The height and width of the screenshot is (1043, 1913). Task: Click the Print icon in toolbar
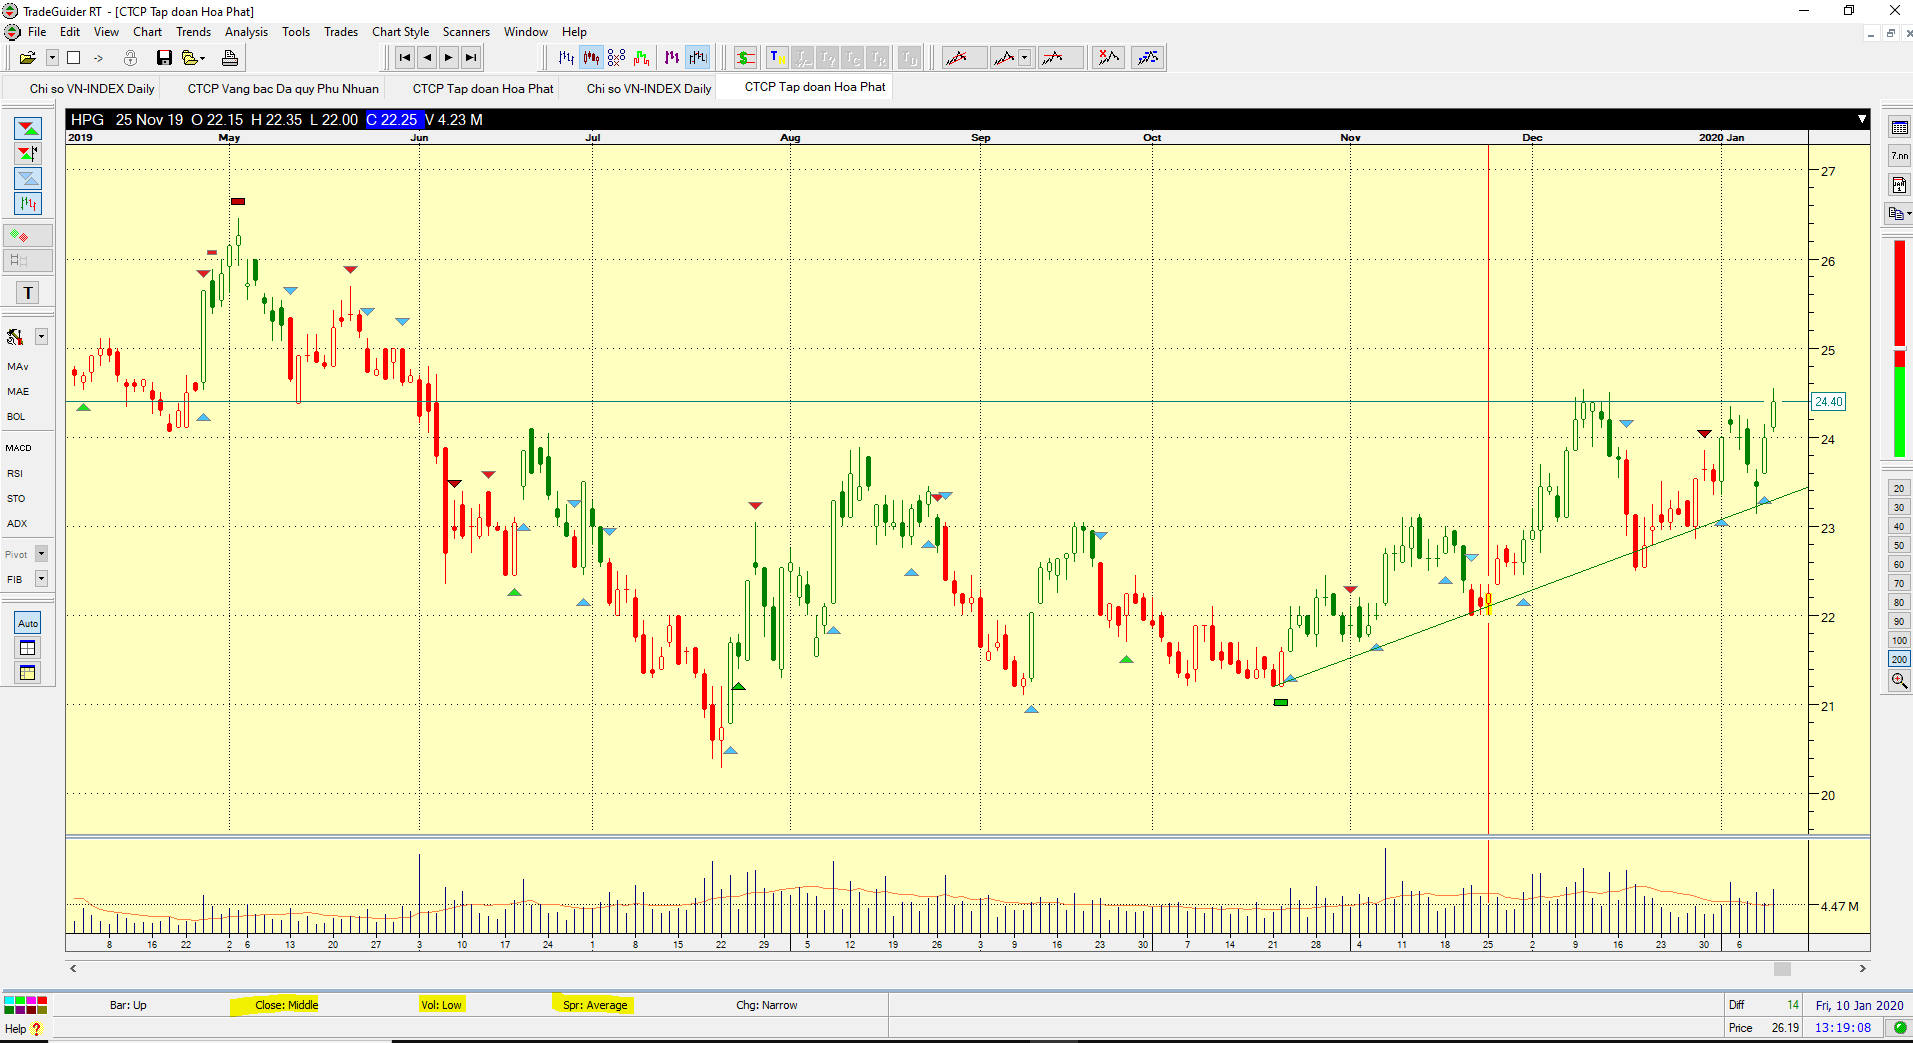tap(230, 58)
